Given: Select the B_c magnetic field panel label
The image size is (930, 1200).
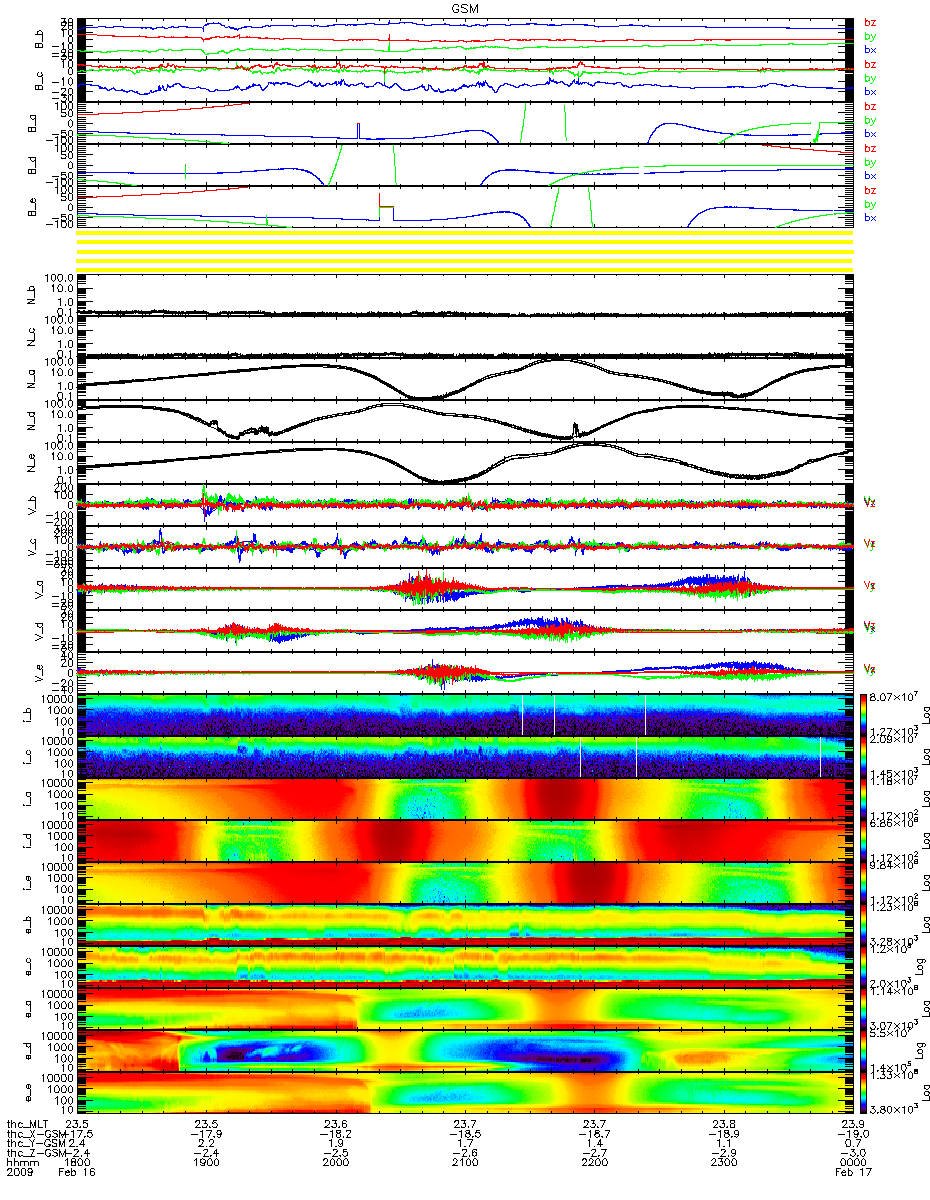Looking at the screenshot, I should (40, 80).
